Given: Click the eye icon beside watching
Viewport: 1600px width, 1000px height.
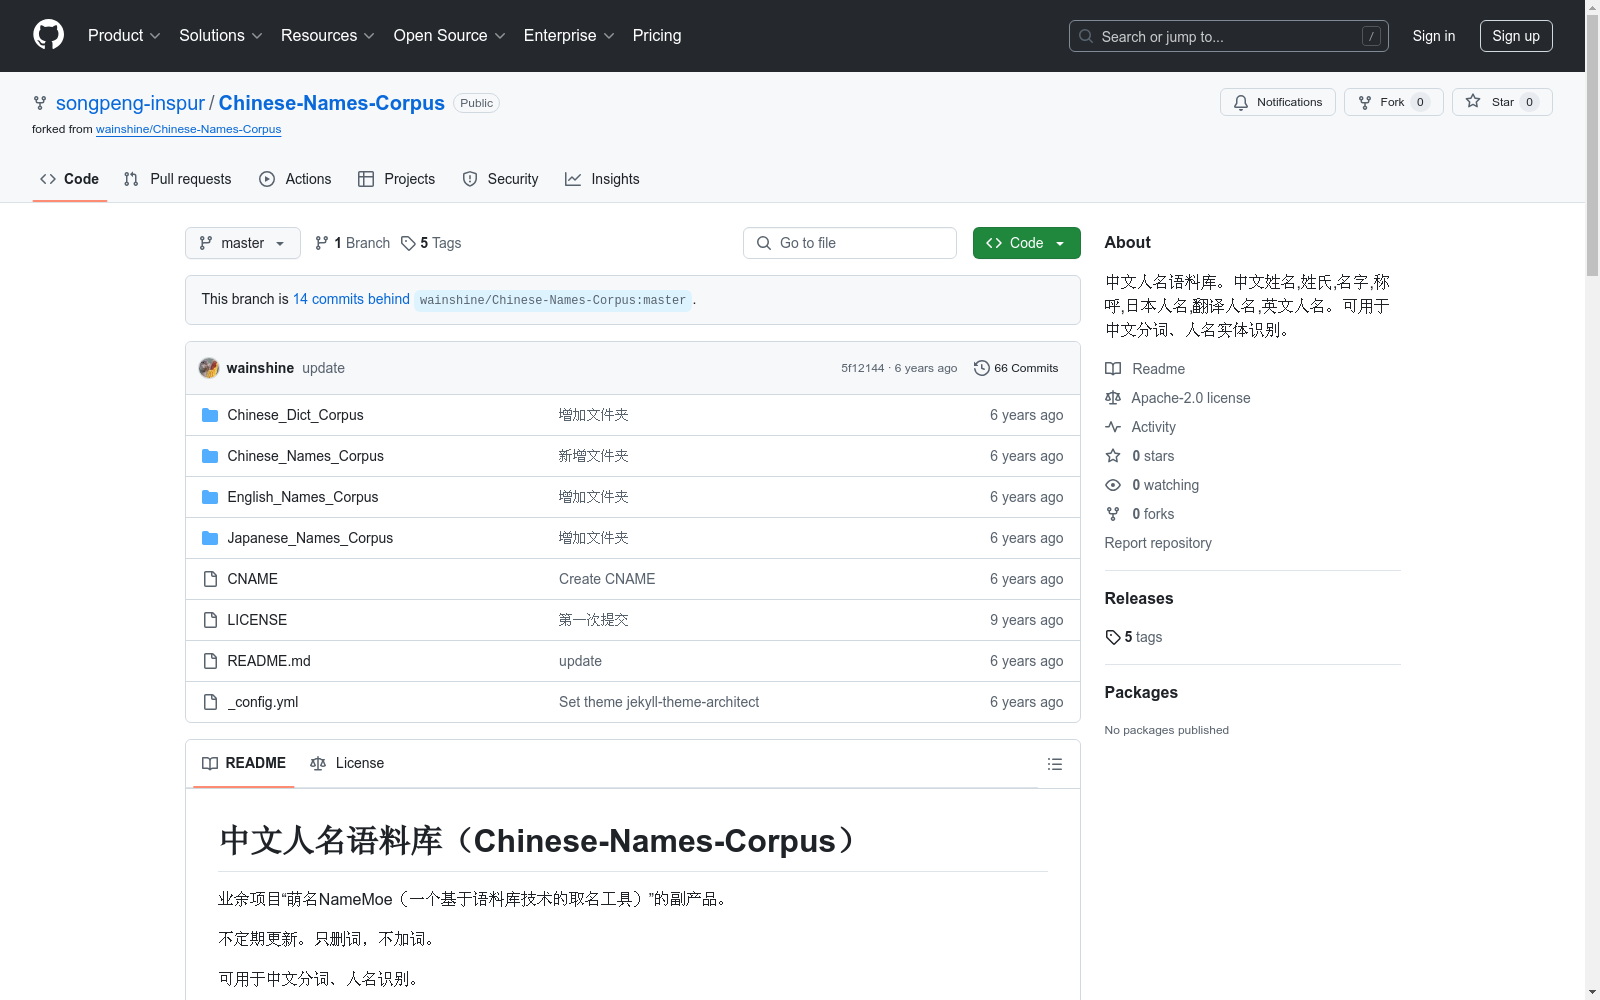Looking at the screenshot, I should point(1113,485).
